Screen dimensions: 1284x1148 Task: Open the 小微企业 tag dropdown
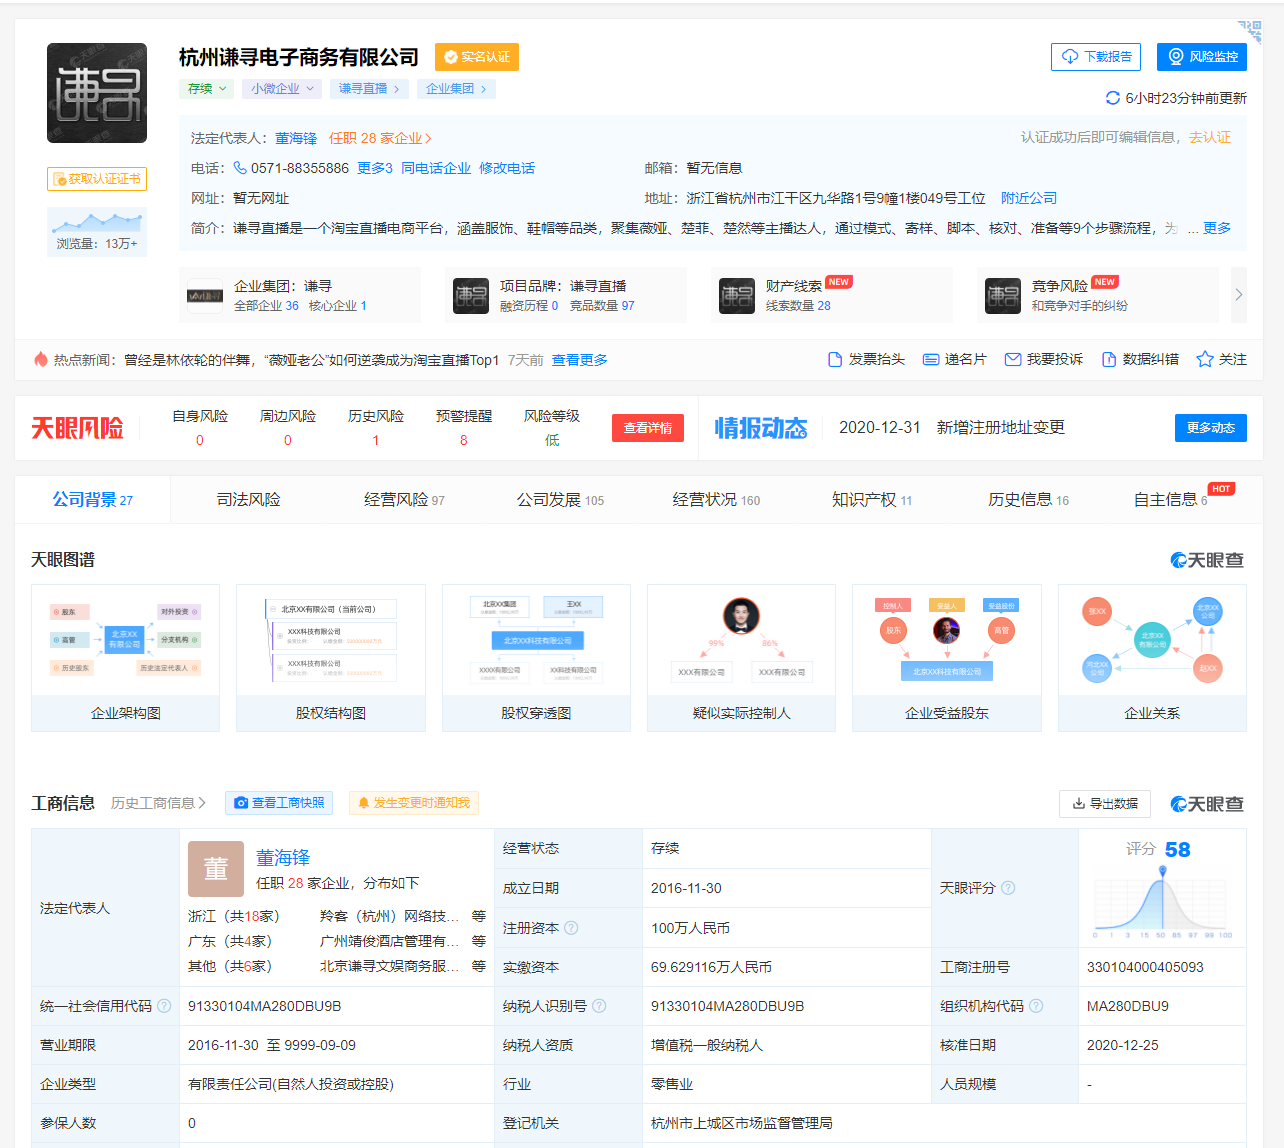point(282,89)
